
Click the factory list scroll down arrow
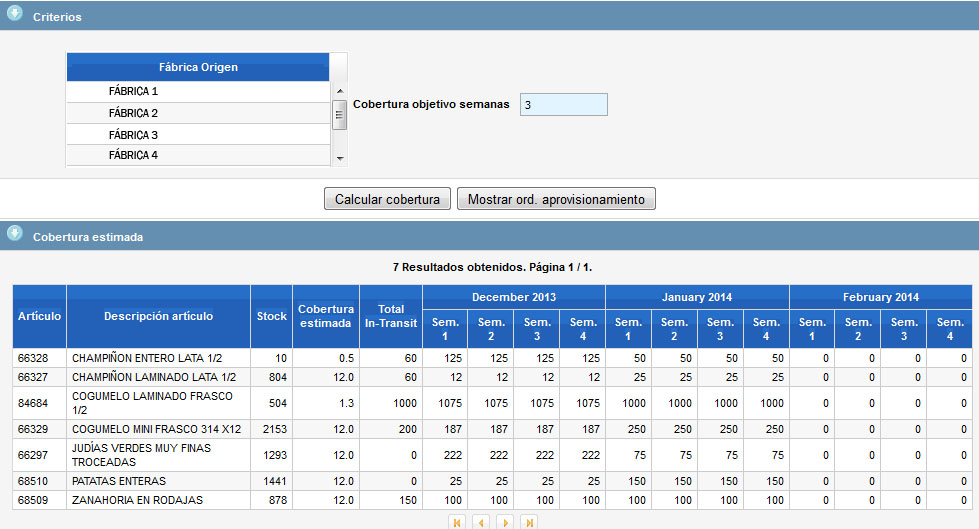tap(340, 159)
